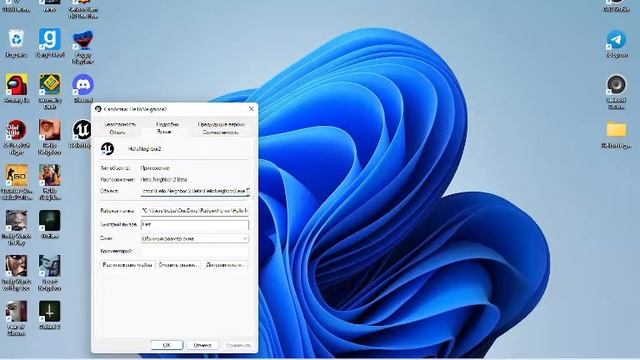Switch to the Совместимость tab
The height and width of the screenshot is (360, 640).
pyautogui.click(x=221, y=132)
